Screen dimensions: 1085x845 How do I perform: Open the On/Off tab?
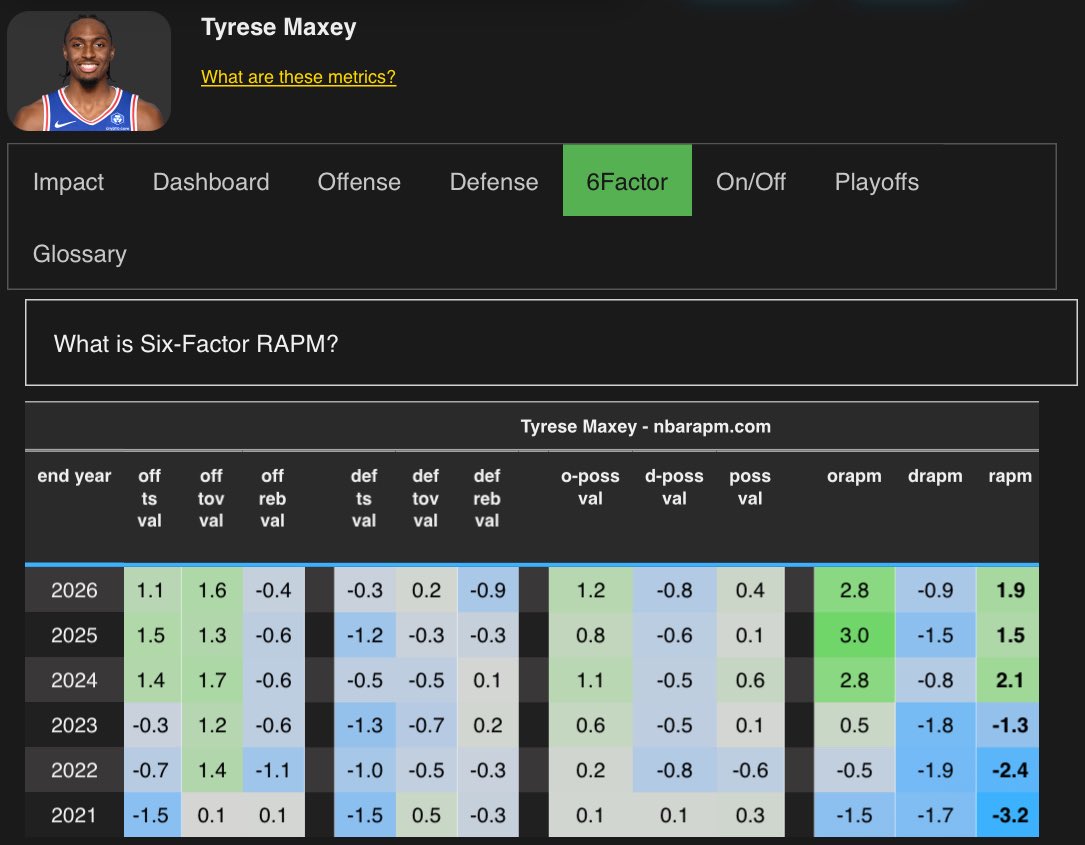(751, 181)
